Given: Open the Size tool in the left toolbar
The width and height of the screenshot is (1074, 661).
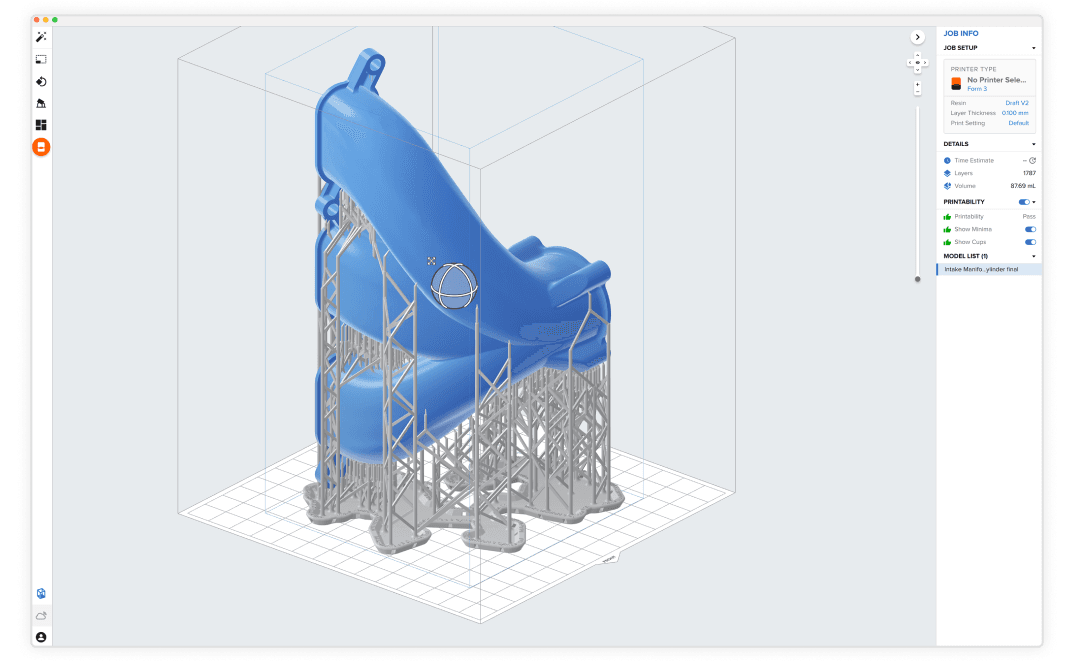Looking at the screenshot, I should tap(41, 59).
